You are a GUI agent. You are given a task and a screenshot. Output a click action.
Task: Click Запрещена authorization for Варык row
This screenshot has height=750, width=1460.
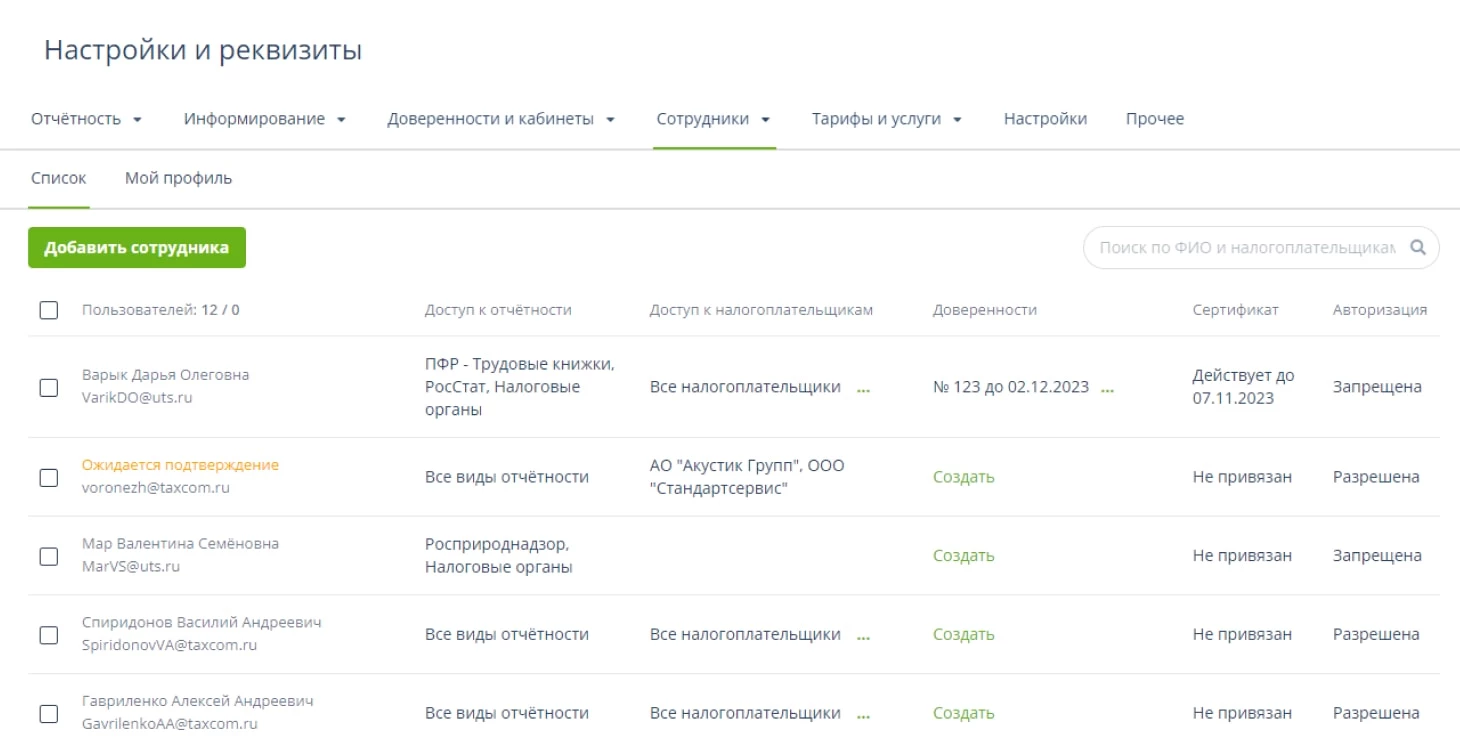tap(1377, 387)
